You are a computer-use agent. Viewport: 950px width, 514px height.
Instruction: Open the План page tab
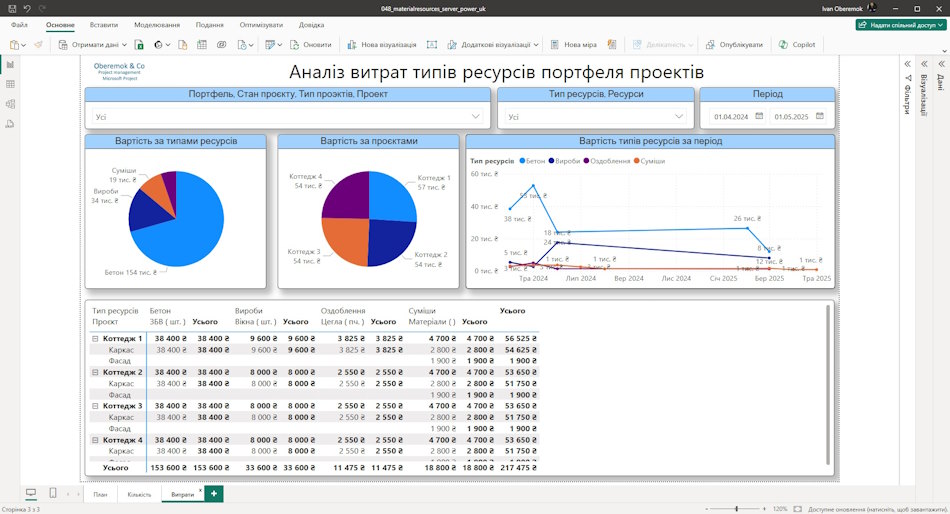point(100,495)
